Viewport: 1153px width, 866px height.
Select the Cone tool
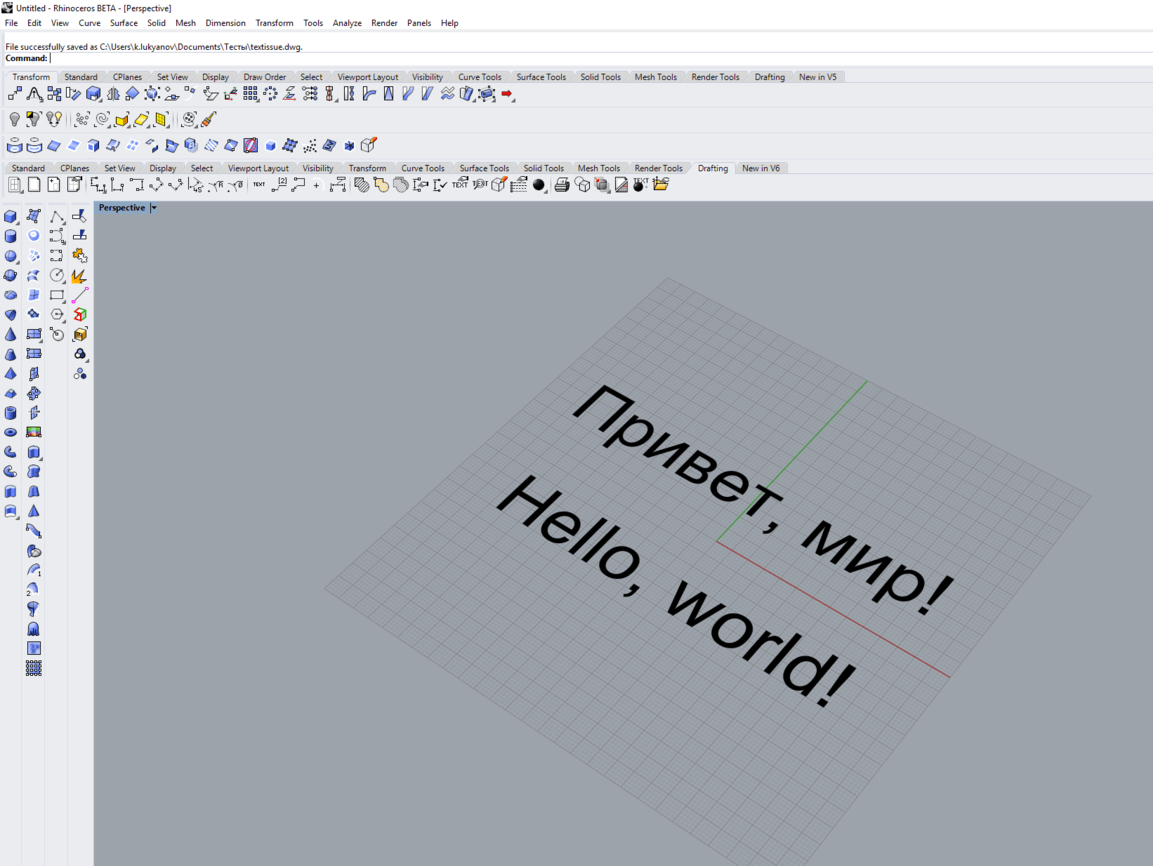[x=11, y=333]
